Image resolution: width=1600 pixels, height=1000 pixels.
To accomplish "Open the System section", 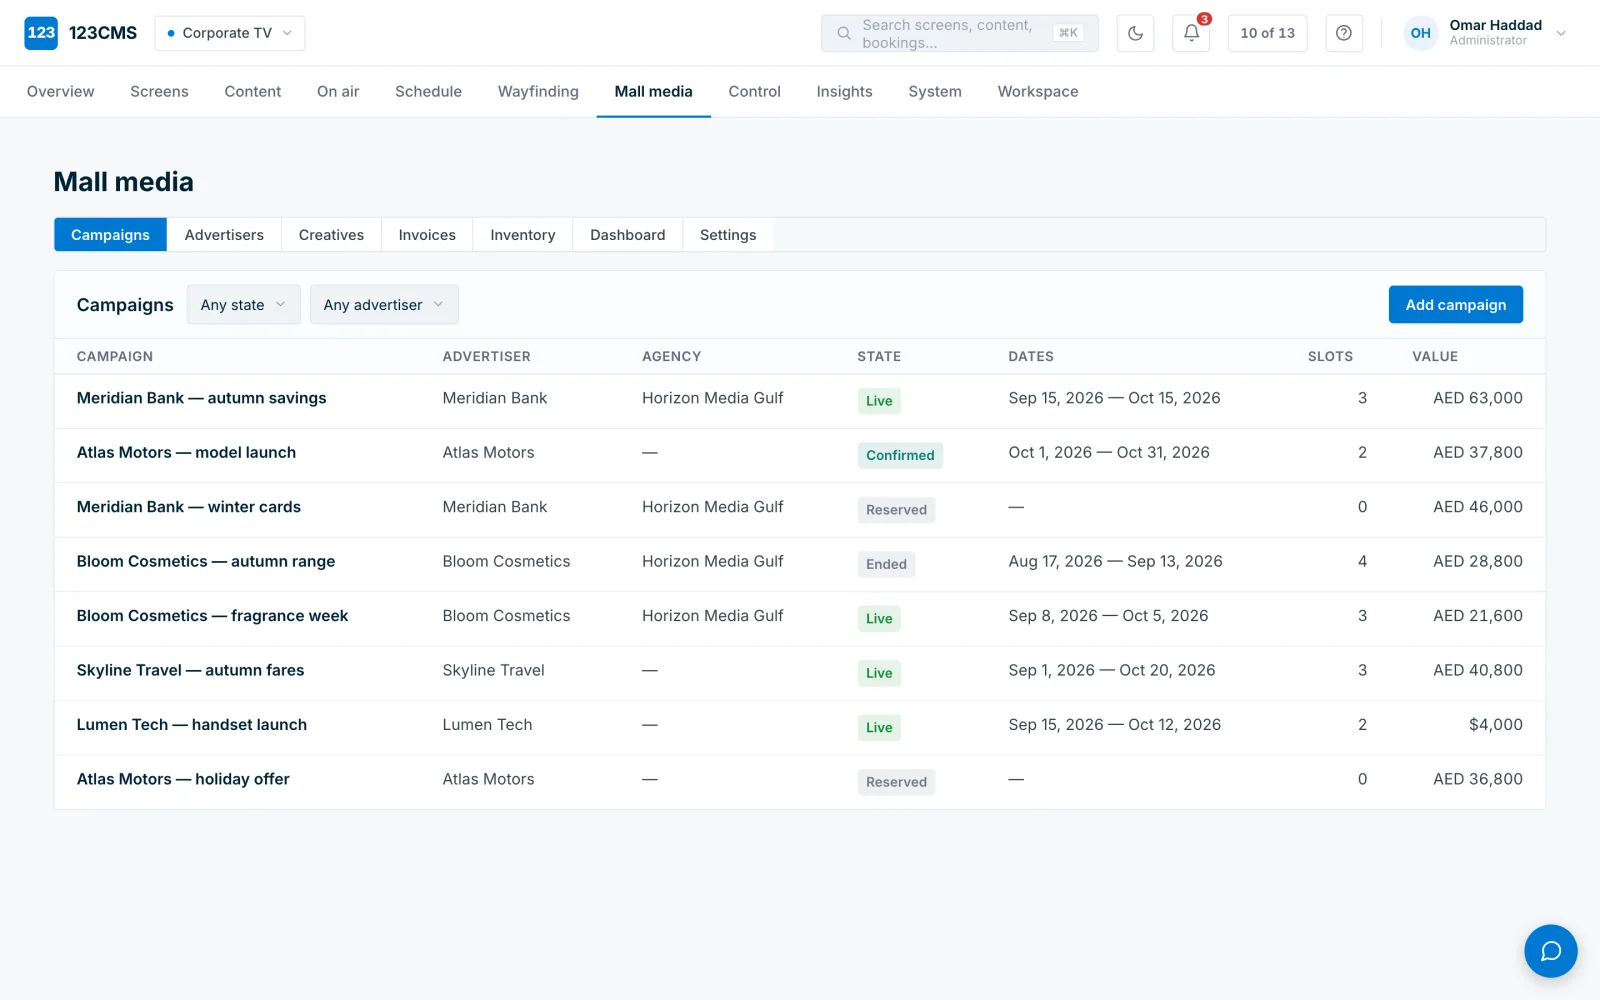I will pos(935,92).
